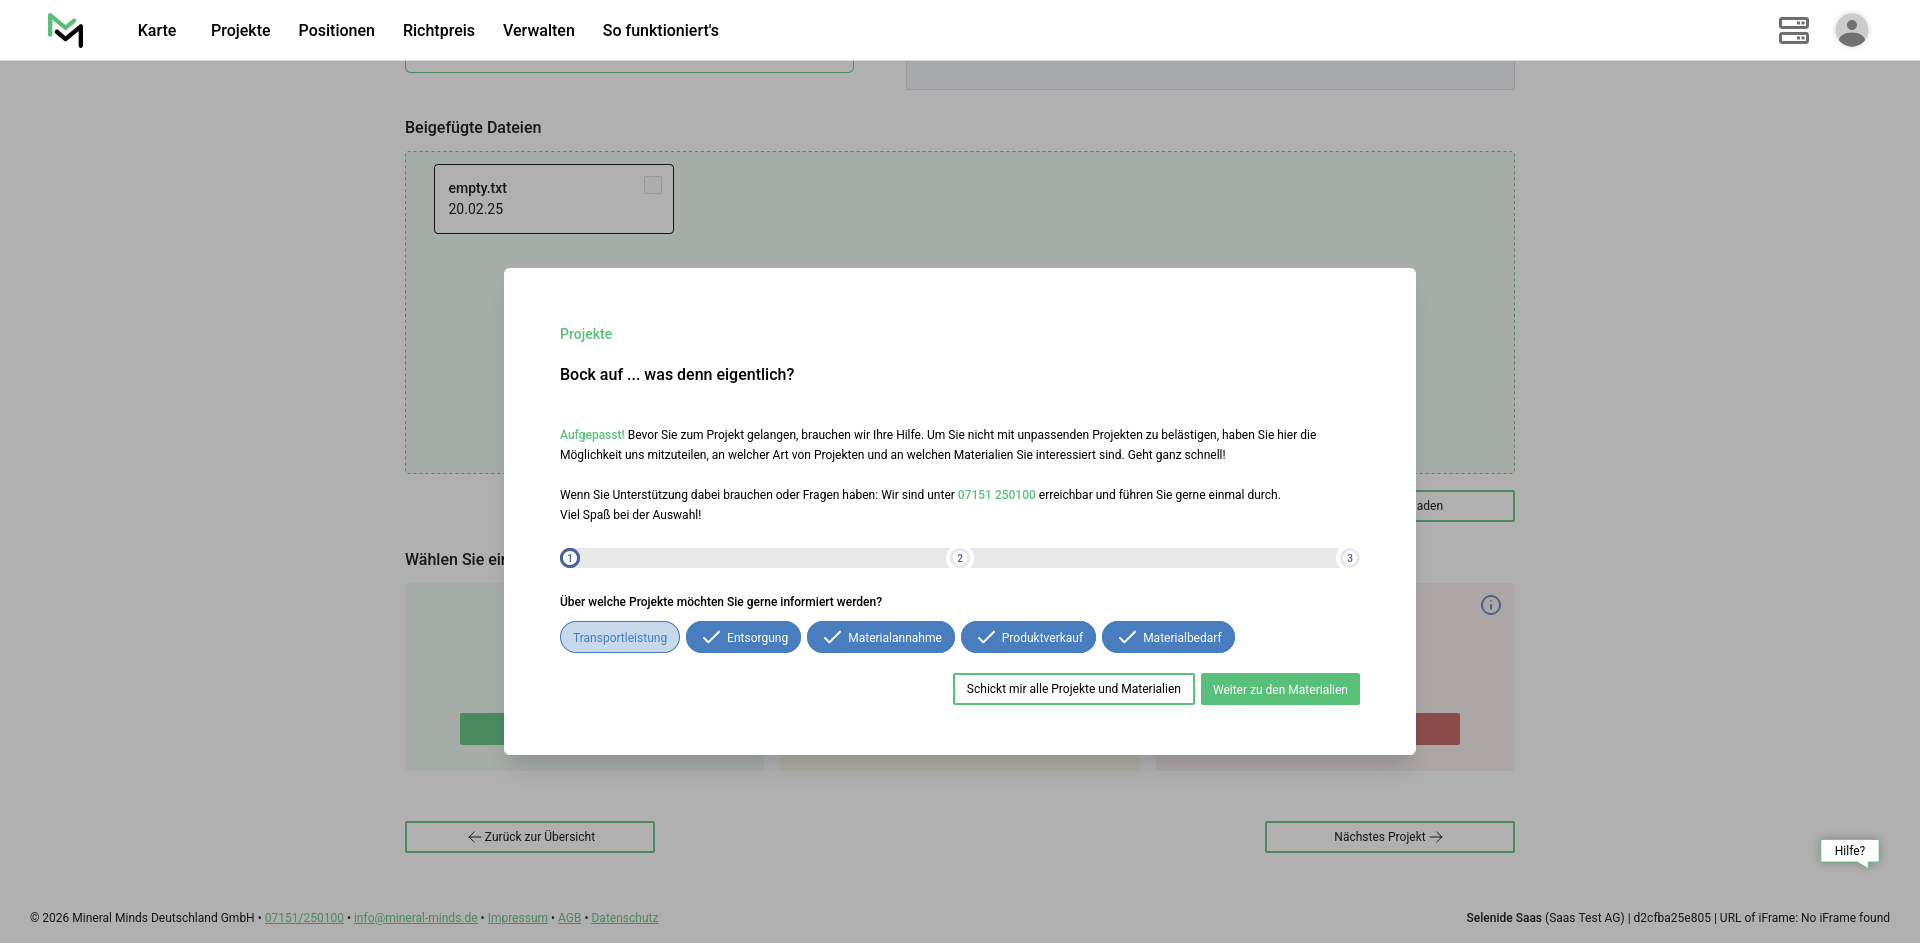The image size is (1920, 943).
Task: Select step 3 marker on progress bar
Action: (x=1348, y=558)
